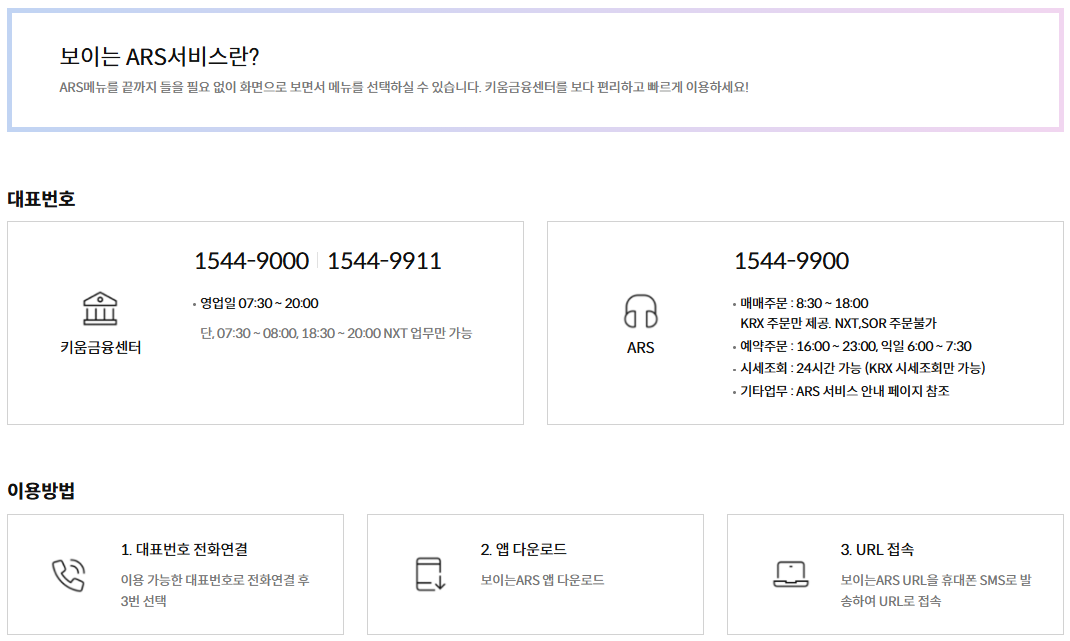Click the 전화연결 후 3번 선택 description

pyautogui.click(x=215, y=590)
